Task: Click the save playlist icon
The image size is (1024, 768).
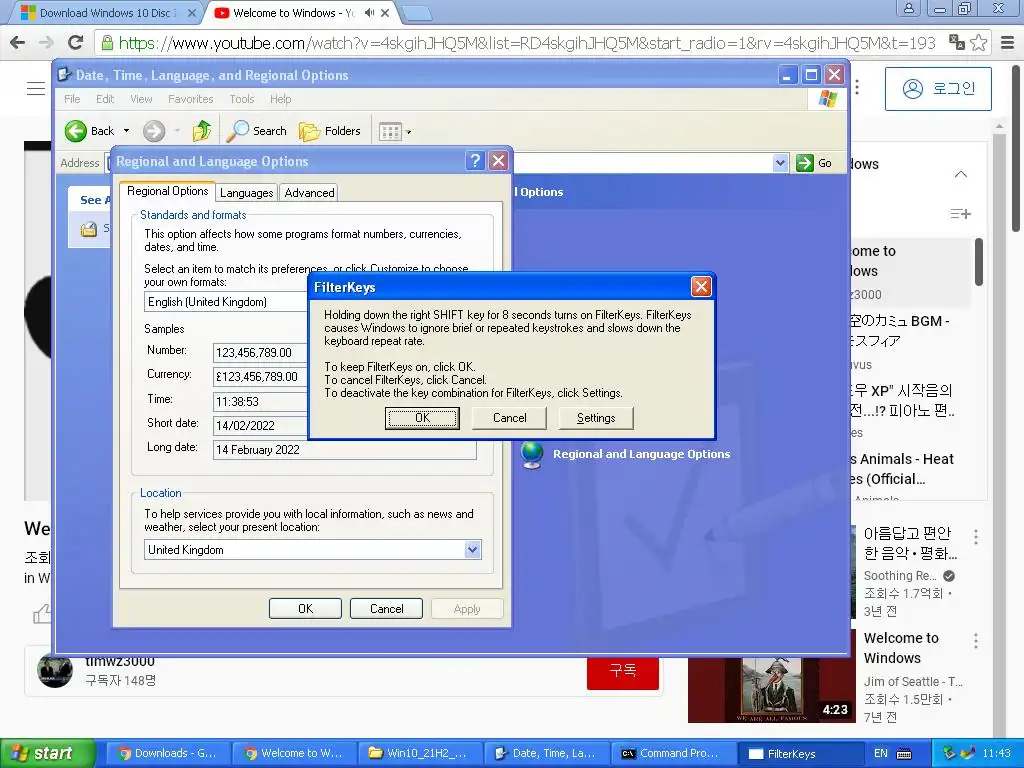Action: tap(961, 214)
